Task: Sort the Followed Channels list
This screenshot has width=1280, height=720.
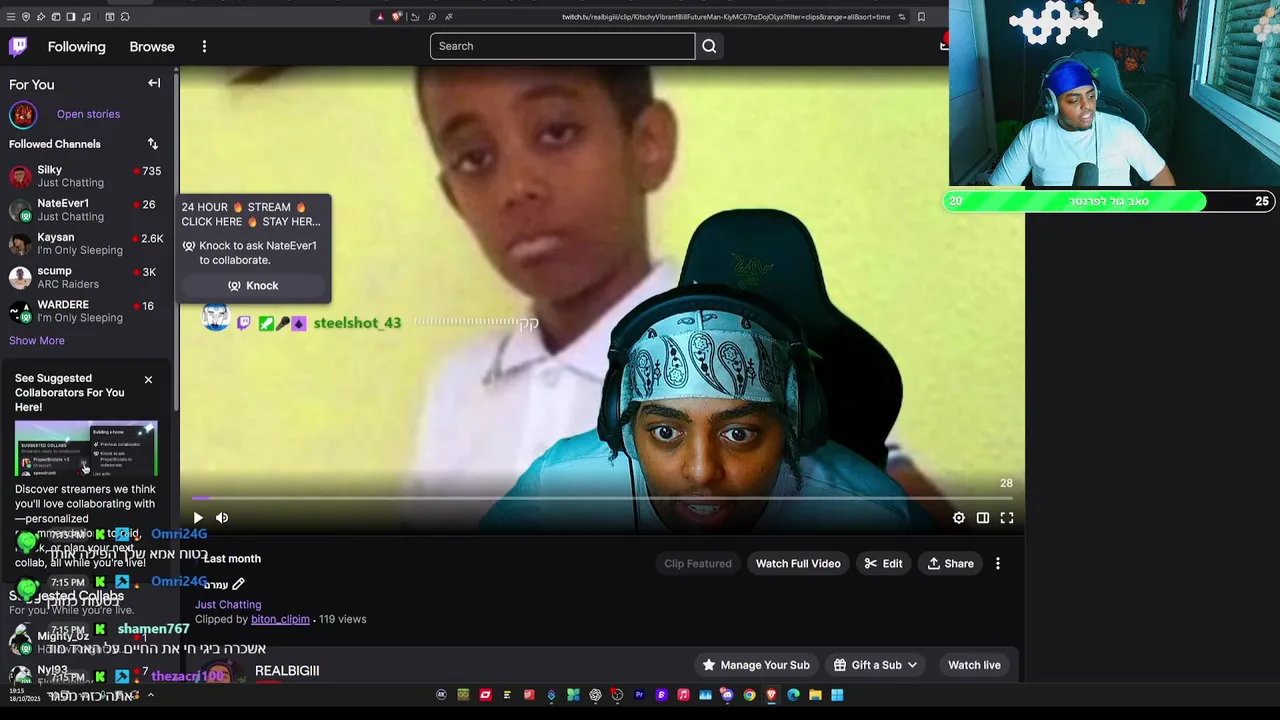Action: [x=152, y=144]
